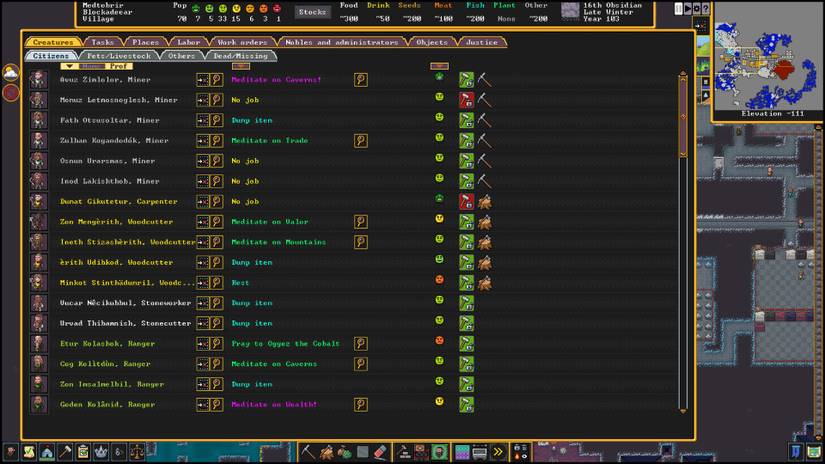
Task: Sort citizens by the Prof column
Action: pyautogui.click(x=118, y=67)
